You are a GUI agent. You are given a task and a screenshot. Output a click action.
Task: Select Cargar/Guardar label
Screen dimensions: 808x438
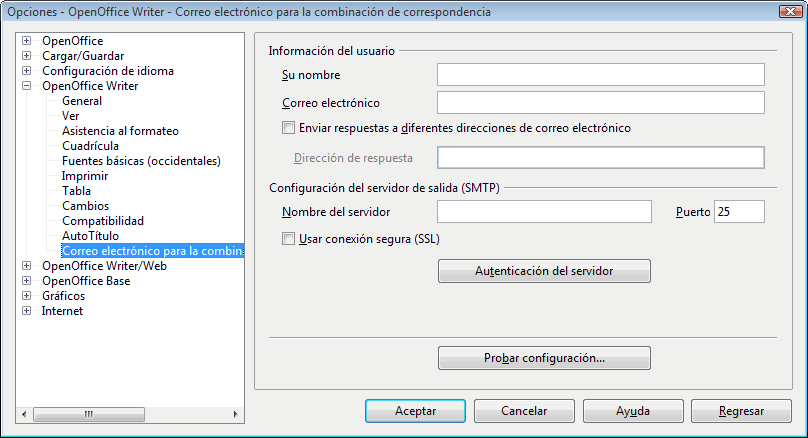83,56
